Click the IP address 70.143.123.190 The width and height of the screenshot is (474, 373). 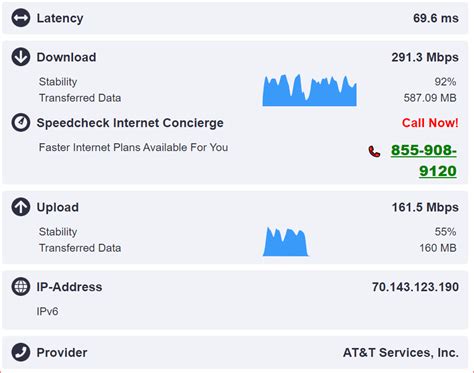pyautogui.click(x=415, y=287)
